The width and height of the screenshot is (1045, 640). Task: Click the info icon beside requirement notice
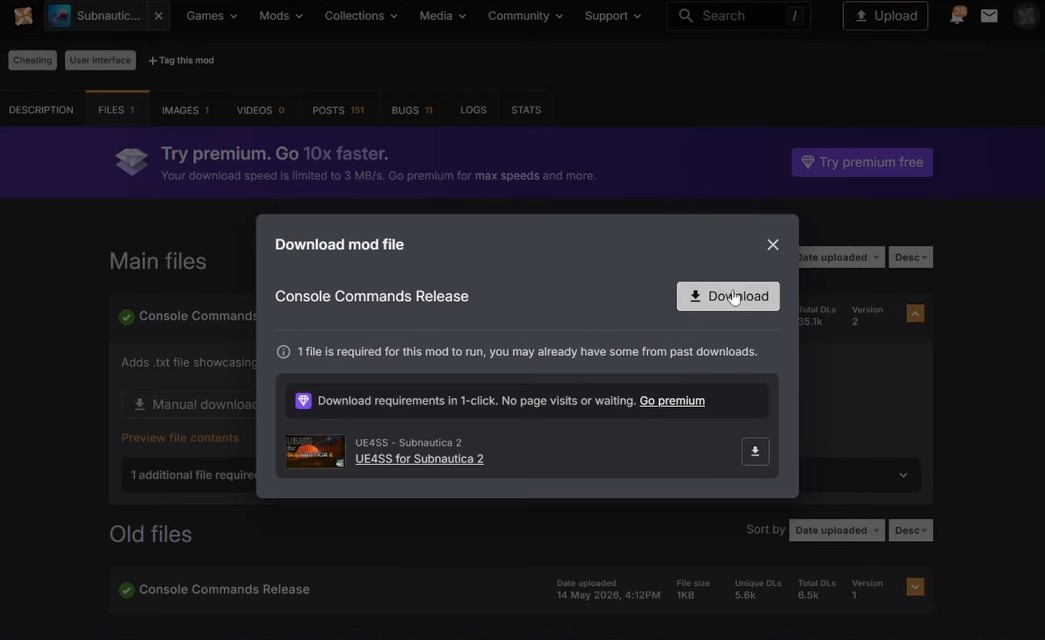283,351
